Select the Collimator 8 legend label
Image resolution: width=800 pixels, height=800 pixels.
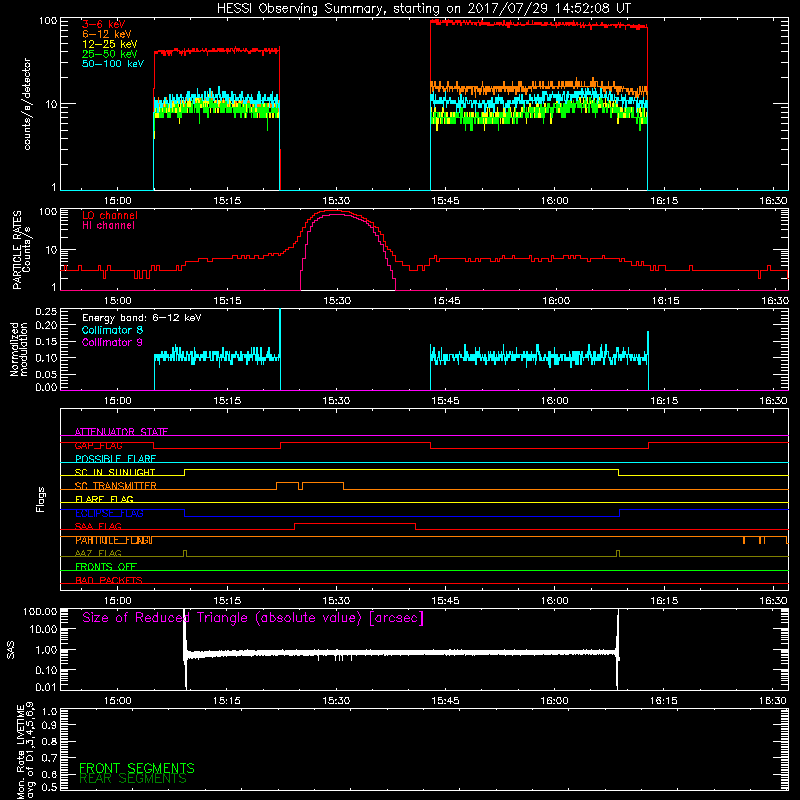[x=112, y=330]
